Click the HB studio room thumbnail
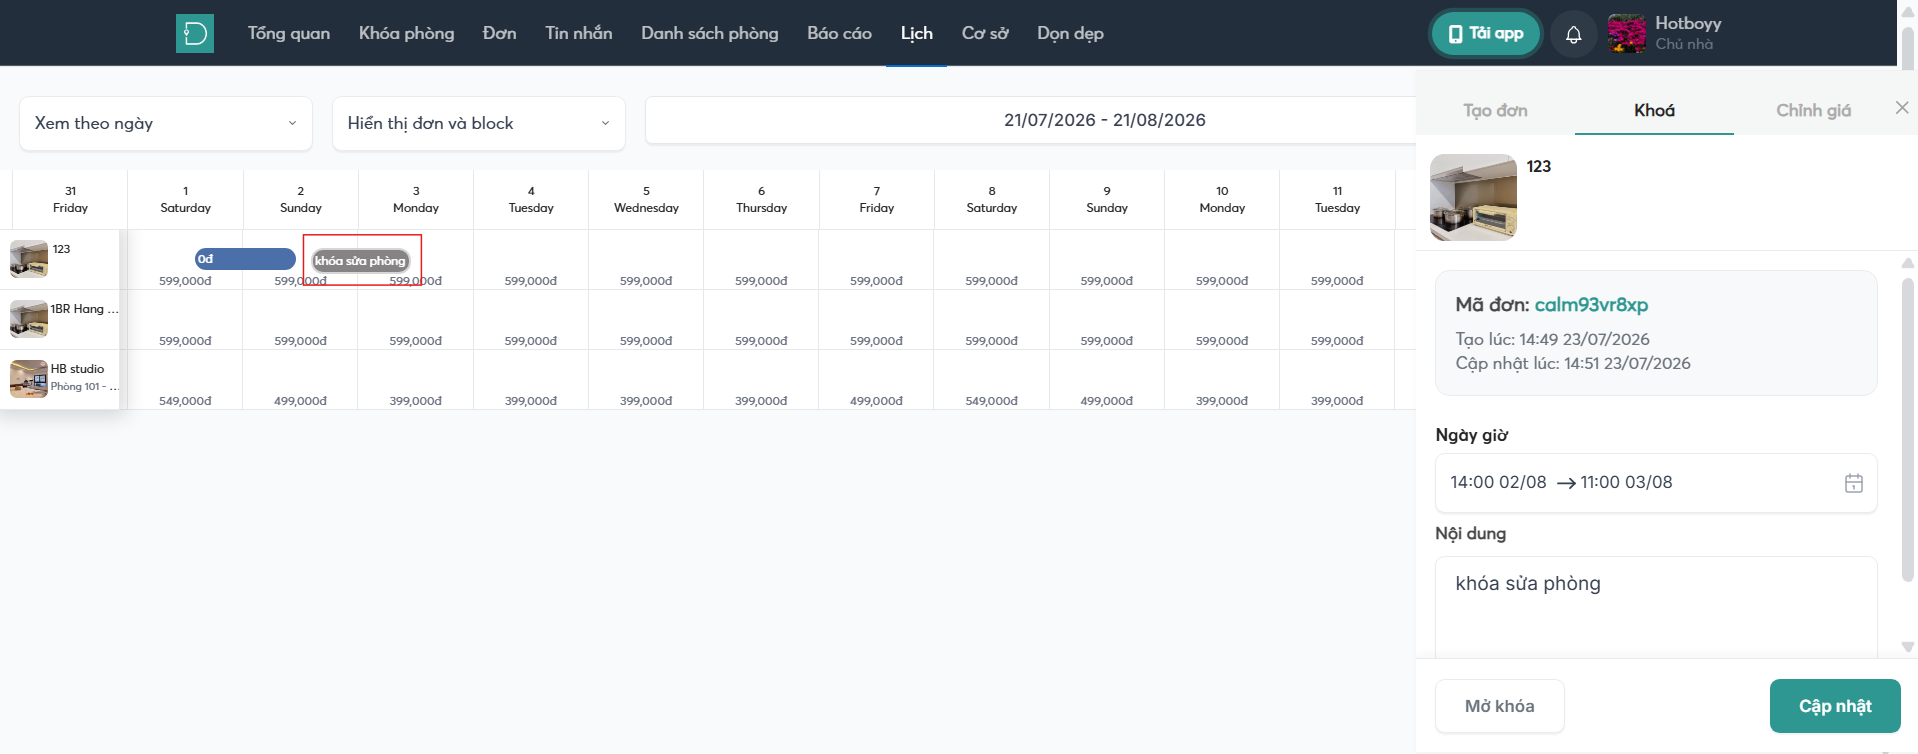 click(29, 379)
